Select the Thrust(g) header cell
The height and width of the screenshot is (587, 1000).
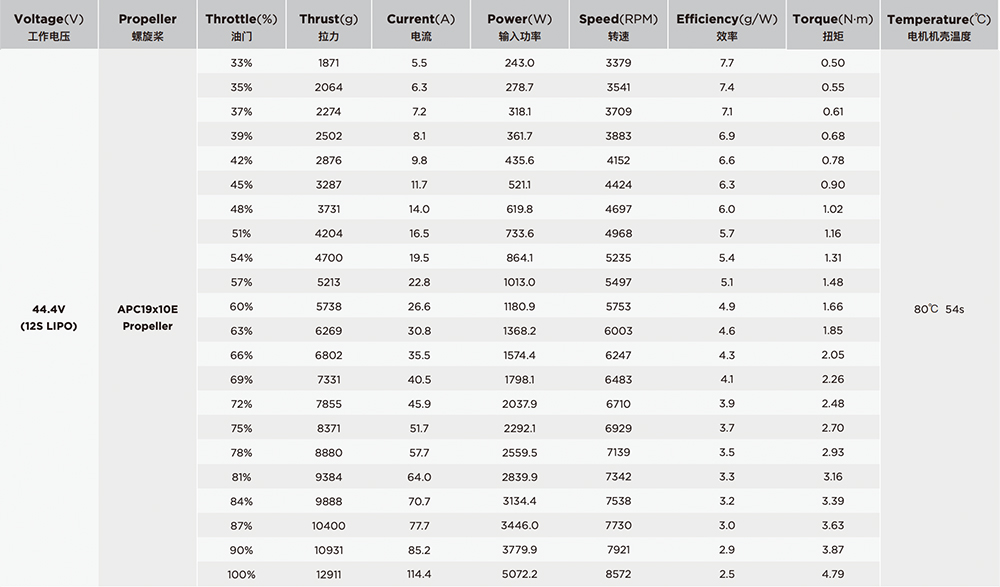coord(328,26)
